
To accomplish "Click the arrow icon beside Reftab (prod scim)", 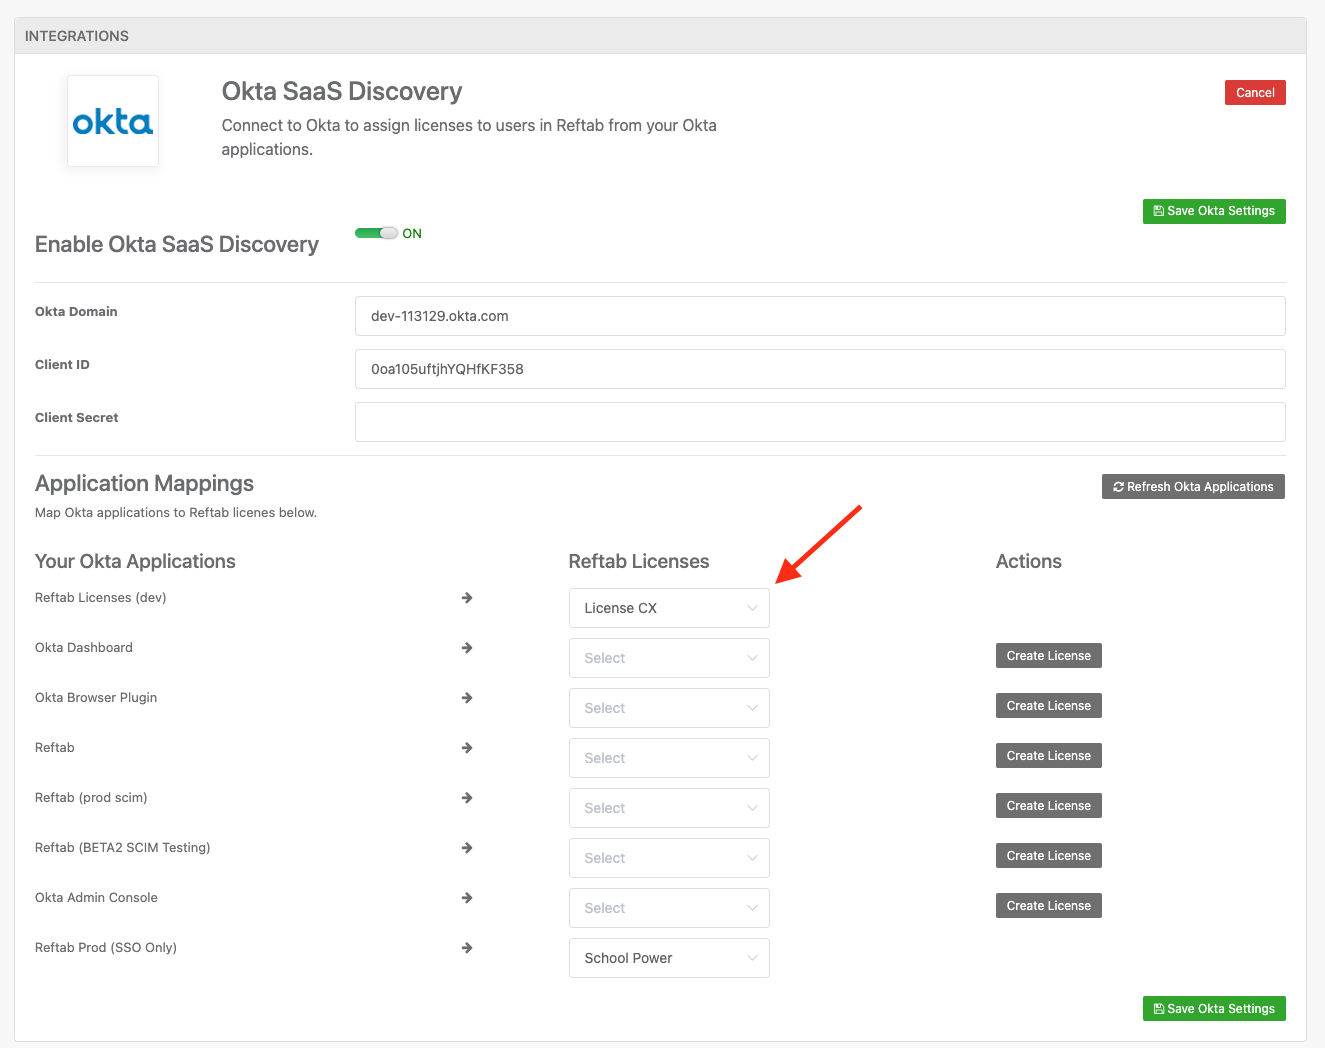I will pos(467,798).
